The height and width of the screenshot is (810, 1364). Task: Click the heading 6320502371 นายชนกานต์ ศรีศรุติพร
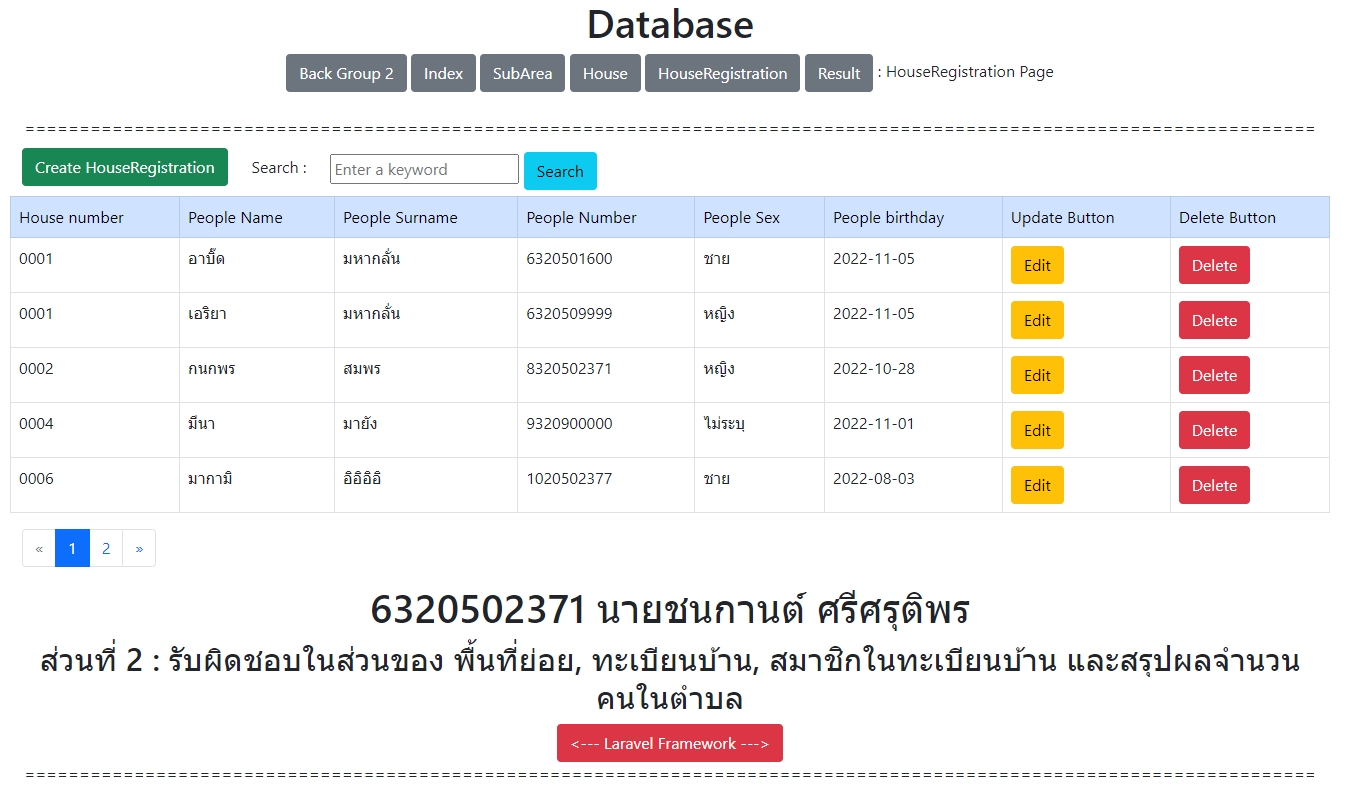point(670,610)
